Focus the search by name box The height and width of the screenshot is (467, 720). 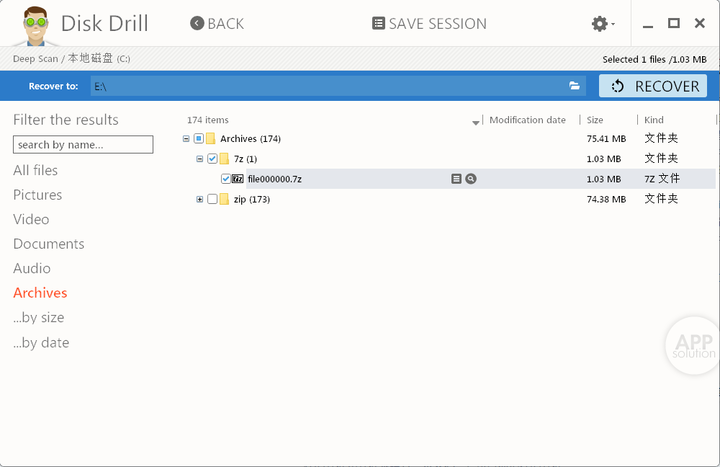[x=83, y=145]
